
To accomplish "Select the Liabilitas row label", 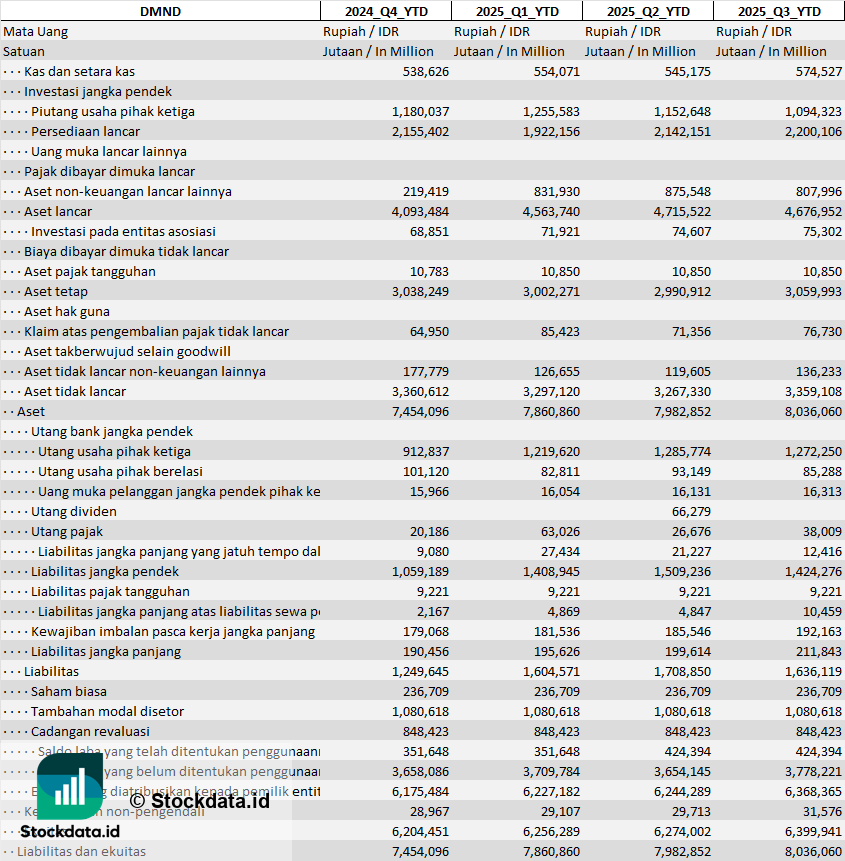I will [51, 672].
